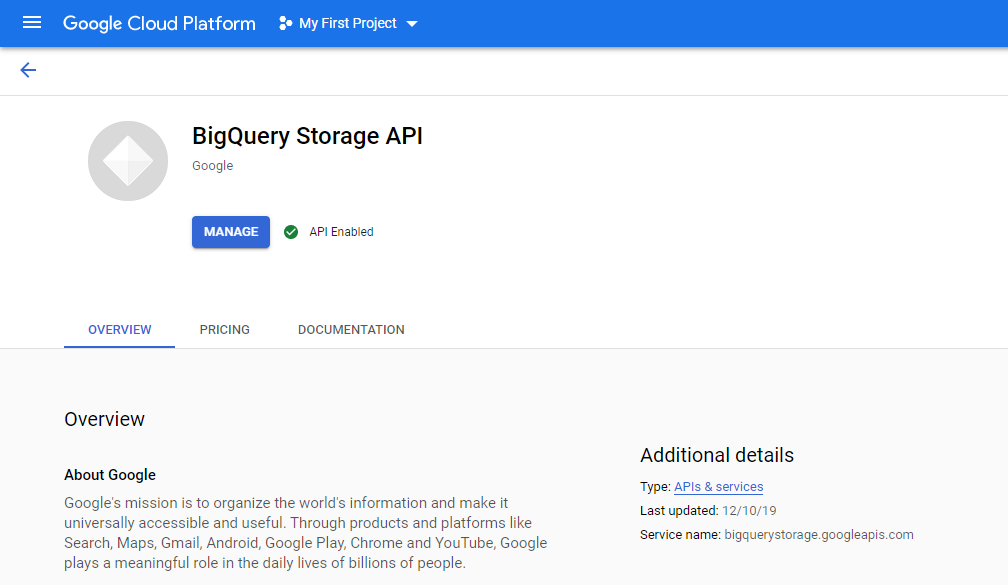This screenshot has height=585, width=1008.
Task: Click the Additional details heading
Action: coord(717,455)
